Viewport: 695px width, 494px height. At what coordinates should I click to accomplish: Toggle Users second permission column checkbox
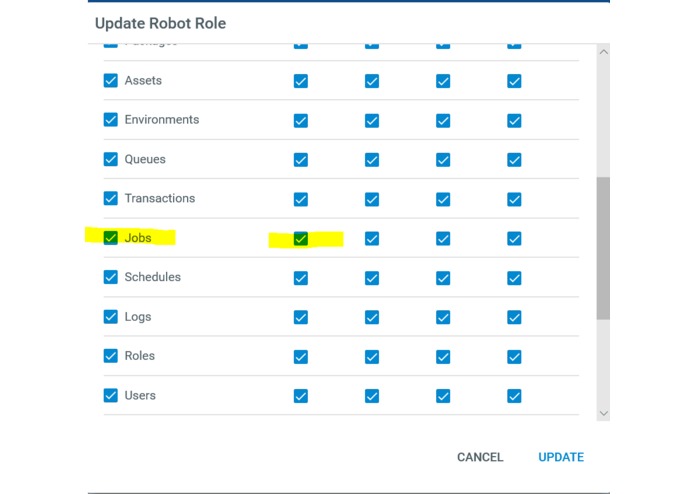(372, 396)
